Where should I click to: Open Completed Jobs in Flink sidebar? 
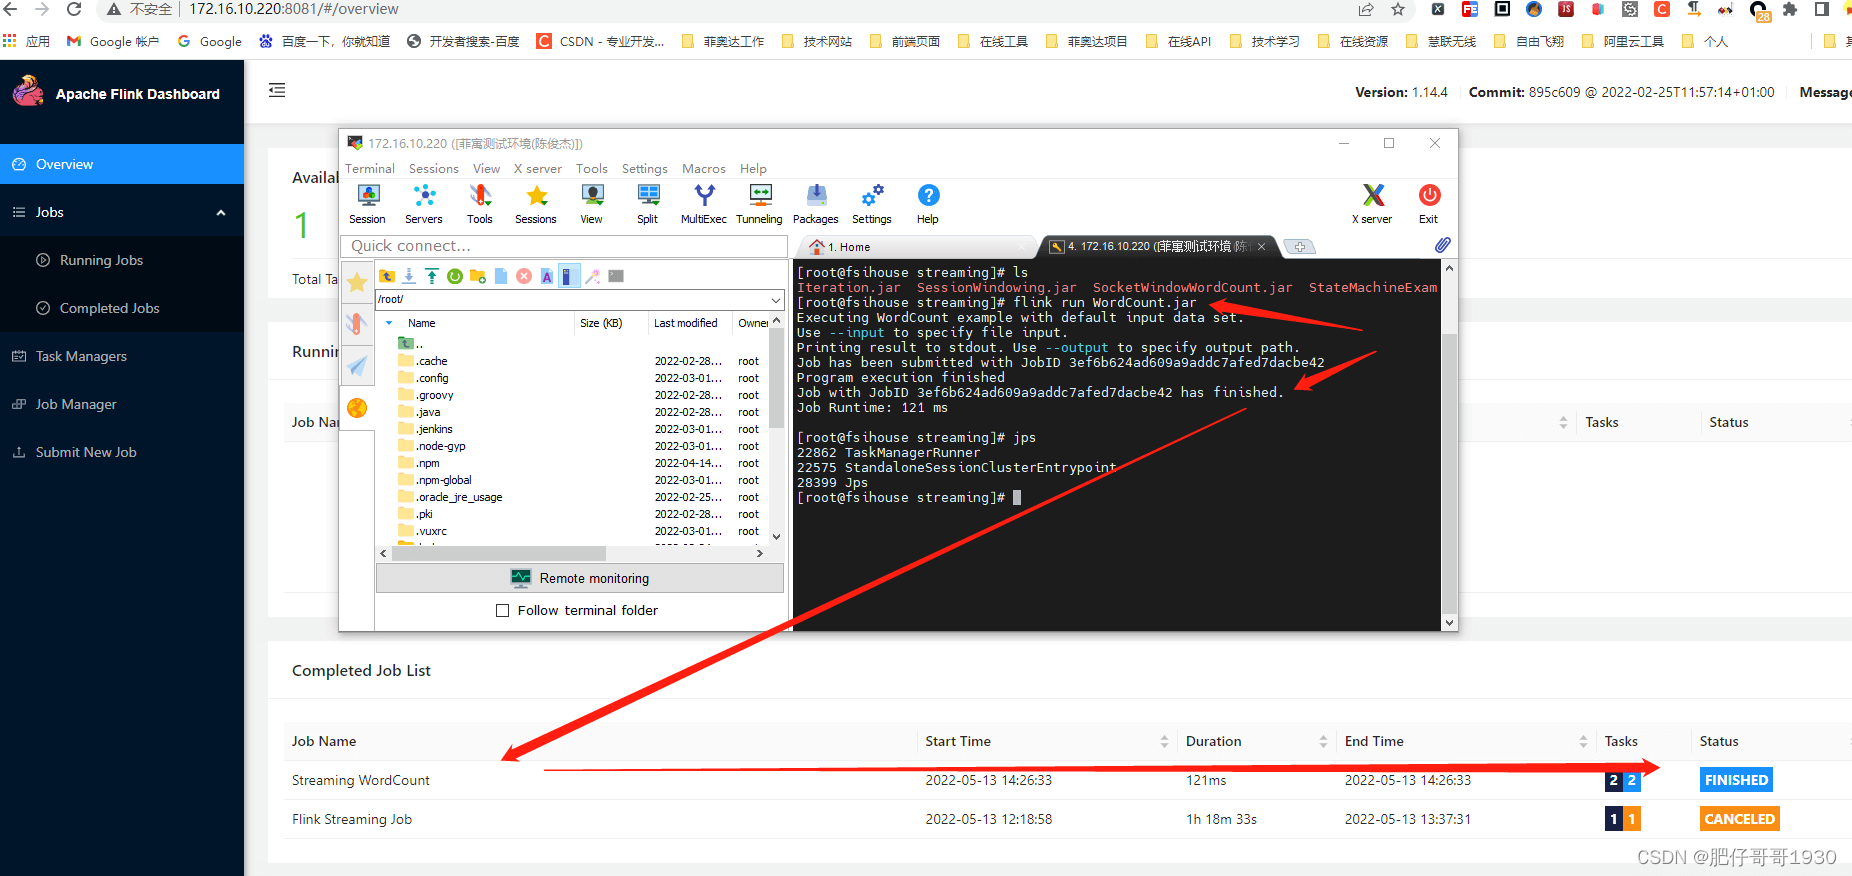tap(109, 308)
